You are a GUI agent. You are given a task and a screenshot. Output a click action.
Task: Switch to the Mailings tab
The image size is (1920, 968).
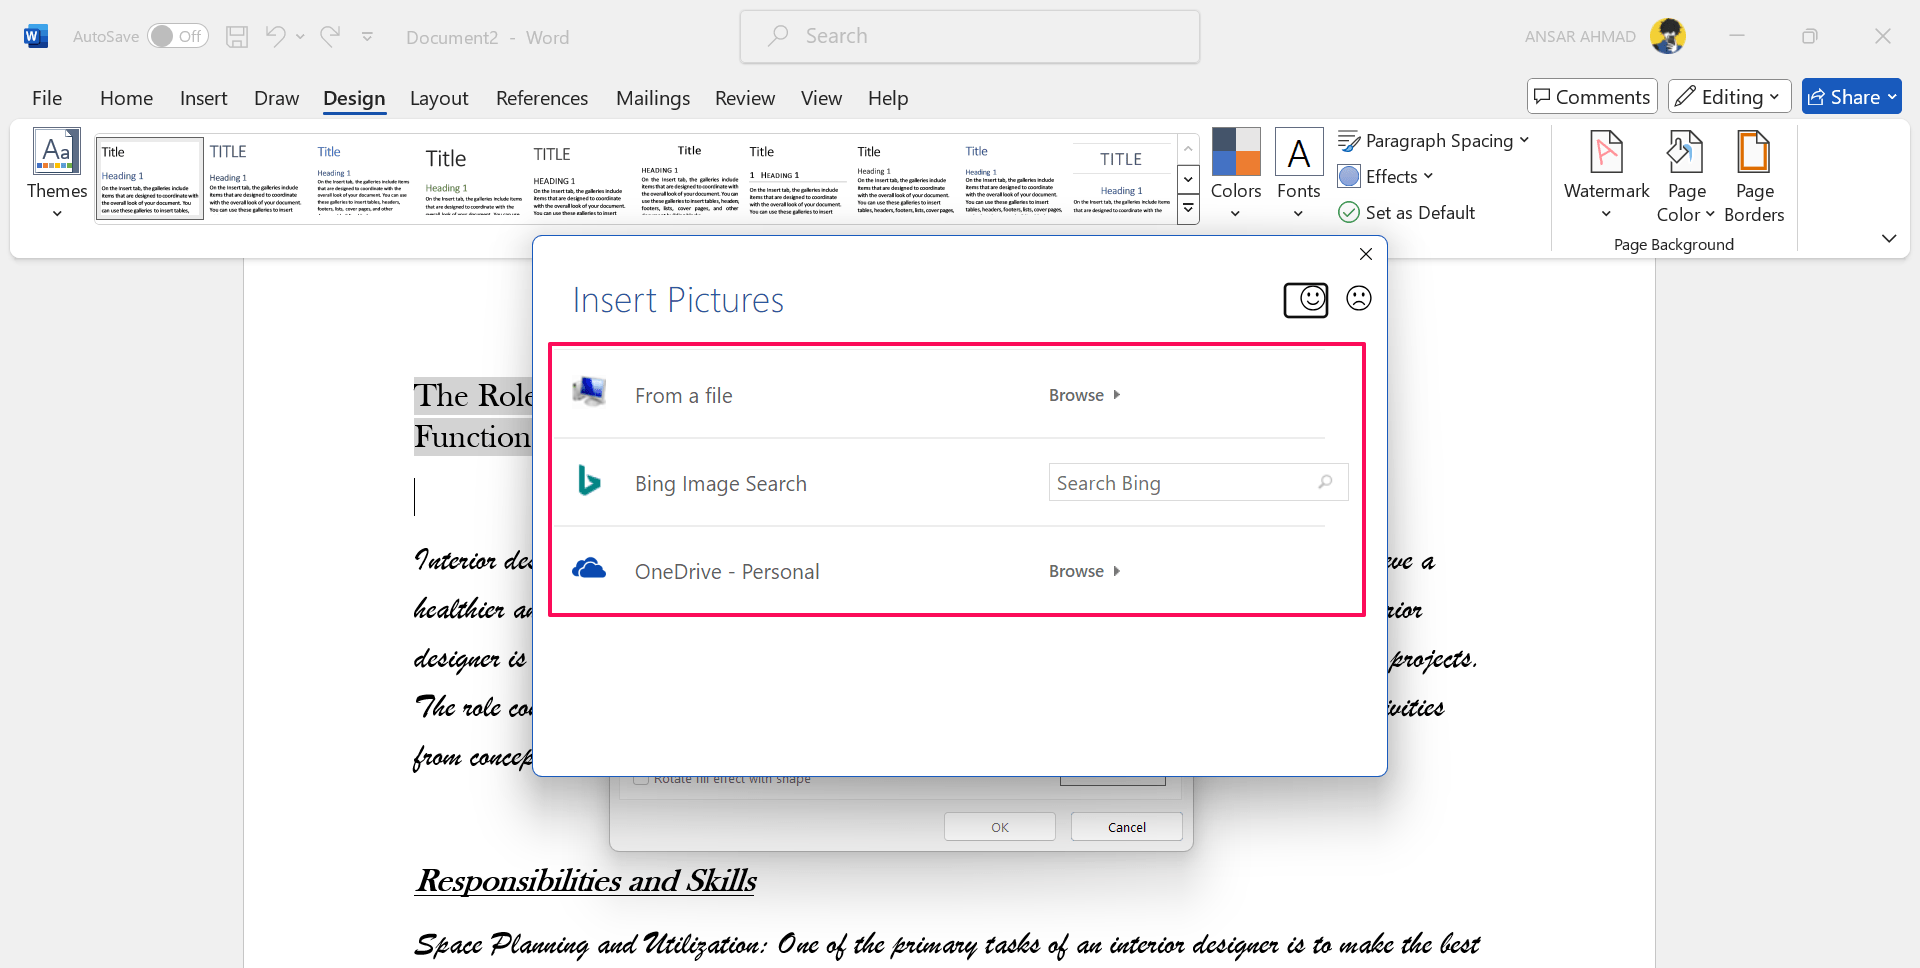coord(653,98)
